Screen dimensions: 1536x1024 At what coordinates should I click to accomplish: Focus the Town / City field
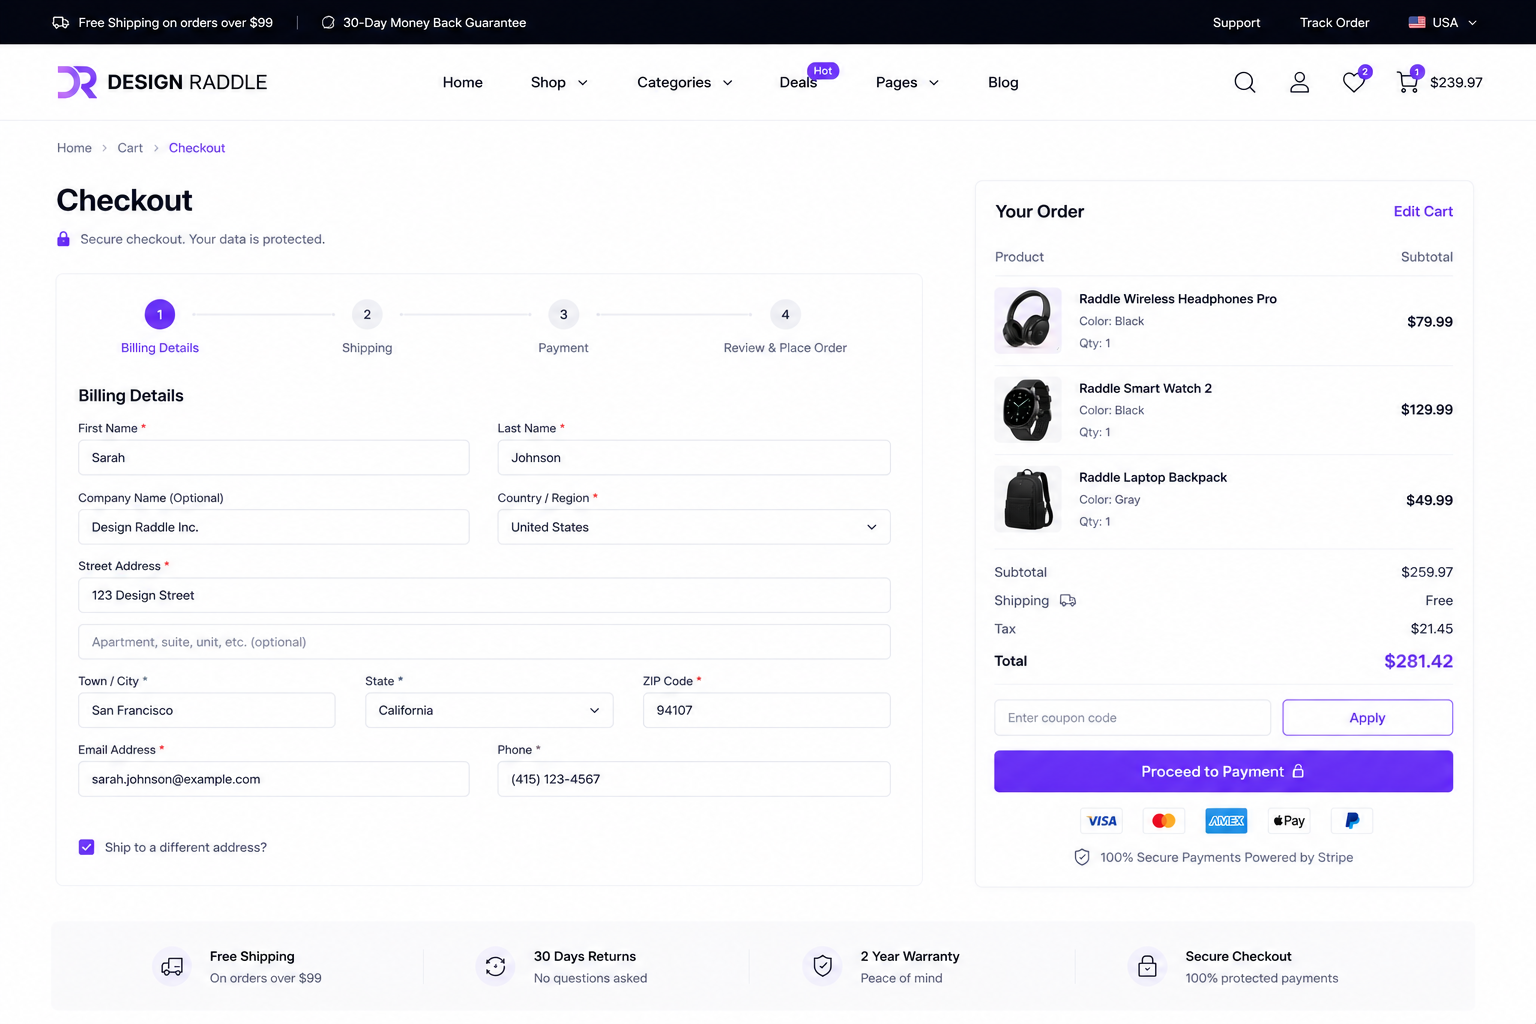point(207,710)
